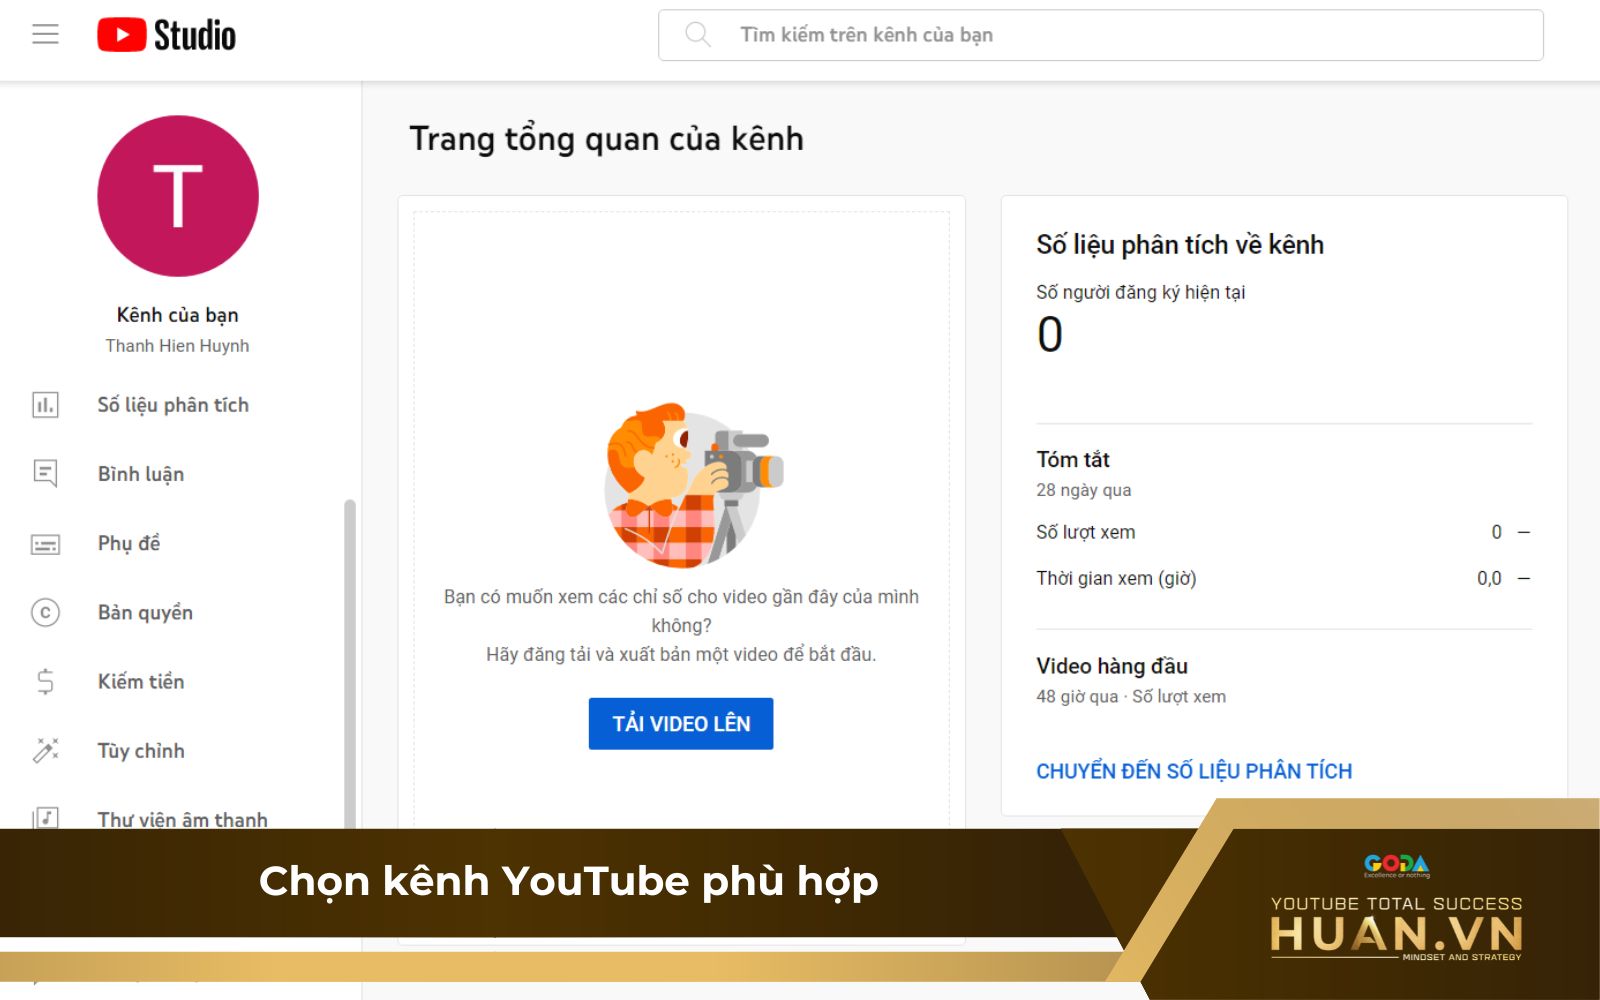
Task: Open Kiếm tiền section
Action: 141,682
